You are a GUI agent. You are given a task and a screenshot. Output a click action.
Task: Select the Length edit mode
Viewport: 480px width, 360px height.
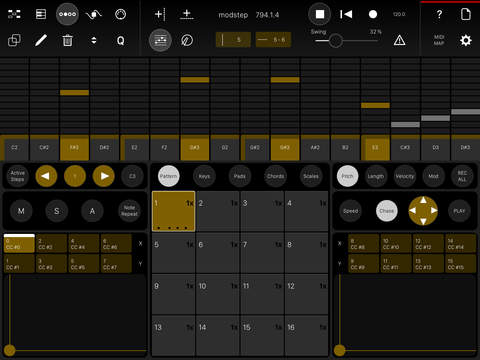[376, 176]
